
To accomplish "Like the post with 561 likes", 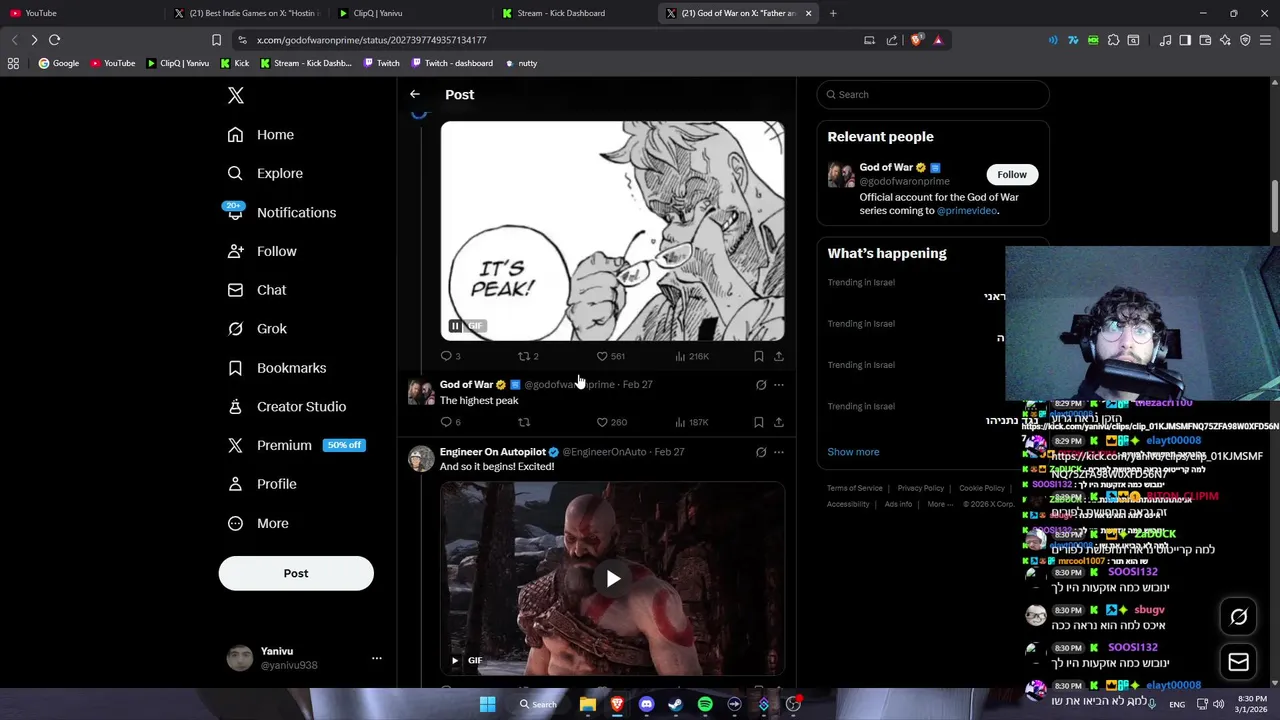I will (x=610, y=356).
